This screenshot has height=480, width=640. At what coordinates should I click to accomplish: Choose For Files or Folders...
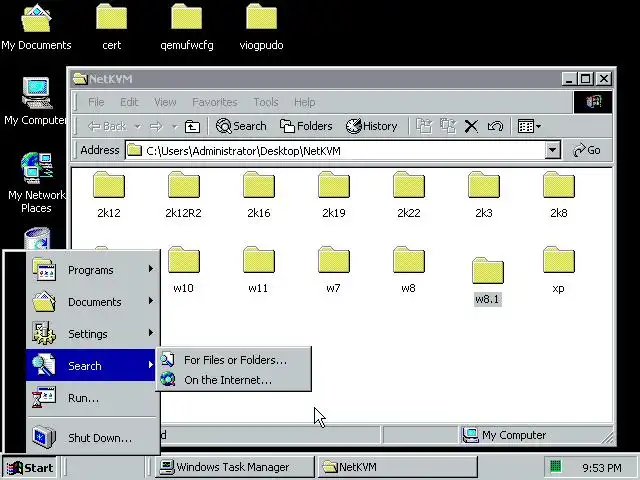tap(234, 360)
